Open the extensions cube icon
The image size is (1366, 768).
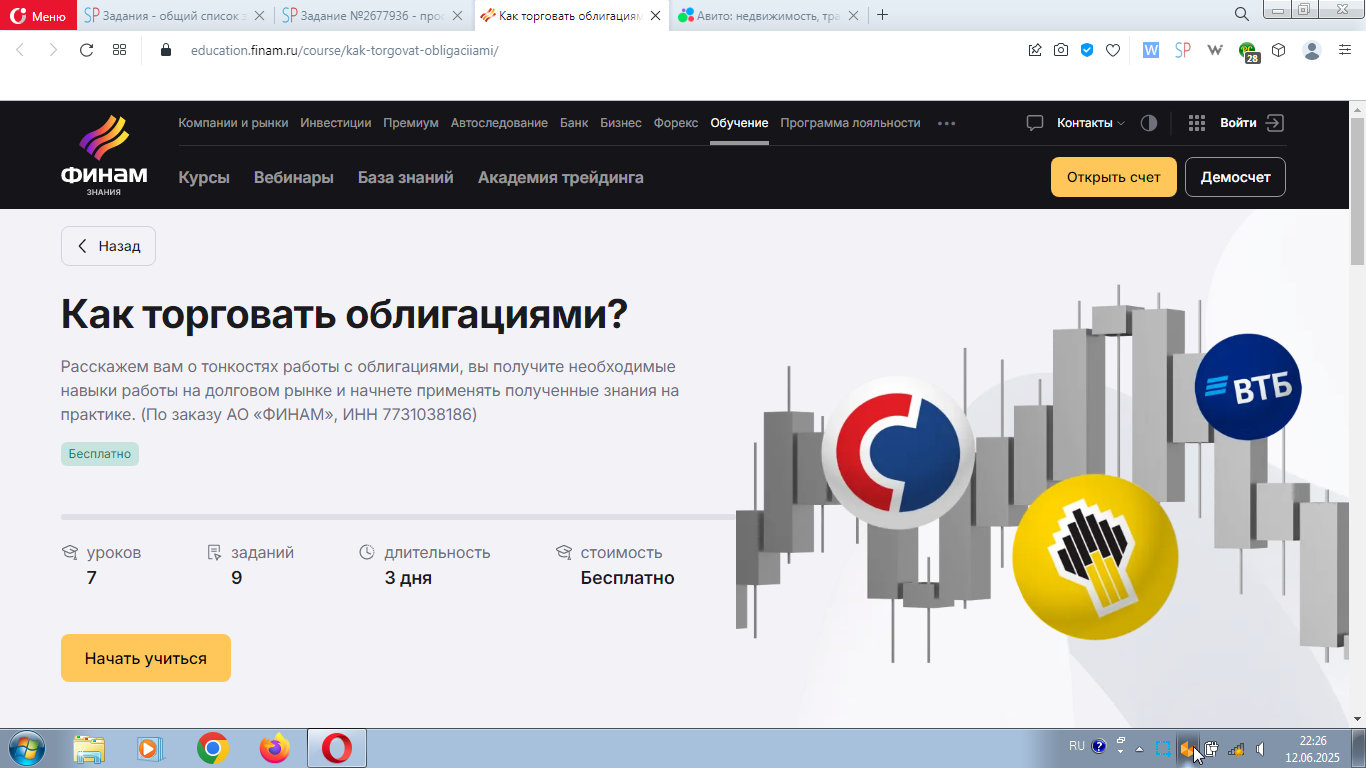click(1278, 50)
